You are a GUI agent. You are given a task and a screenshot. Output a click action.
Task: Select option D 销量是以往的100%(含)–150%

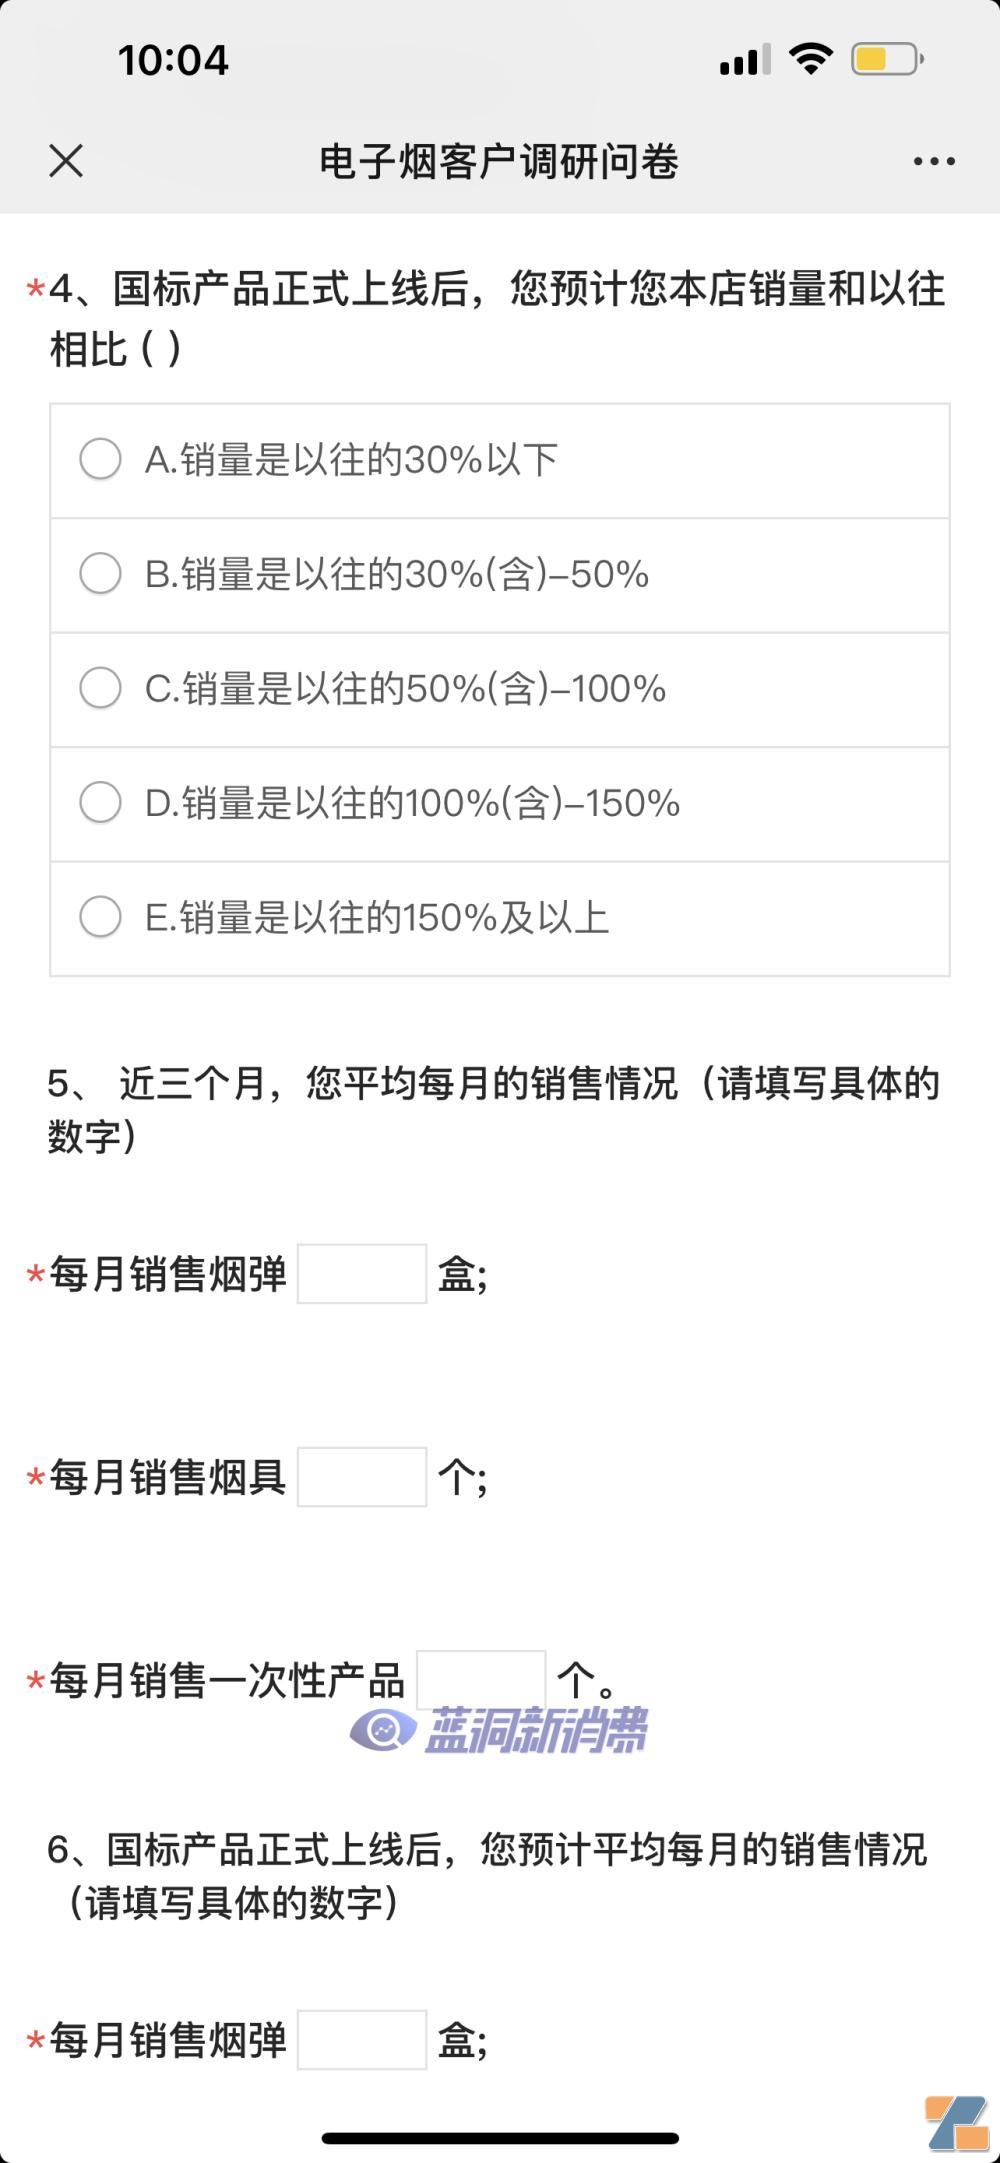(100, 801)
